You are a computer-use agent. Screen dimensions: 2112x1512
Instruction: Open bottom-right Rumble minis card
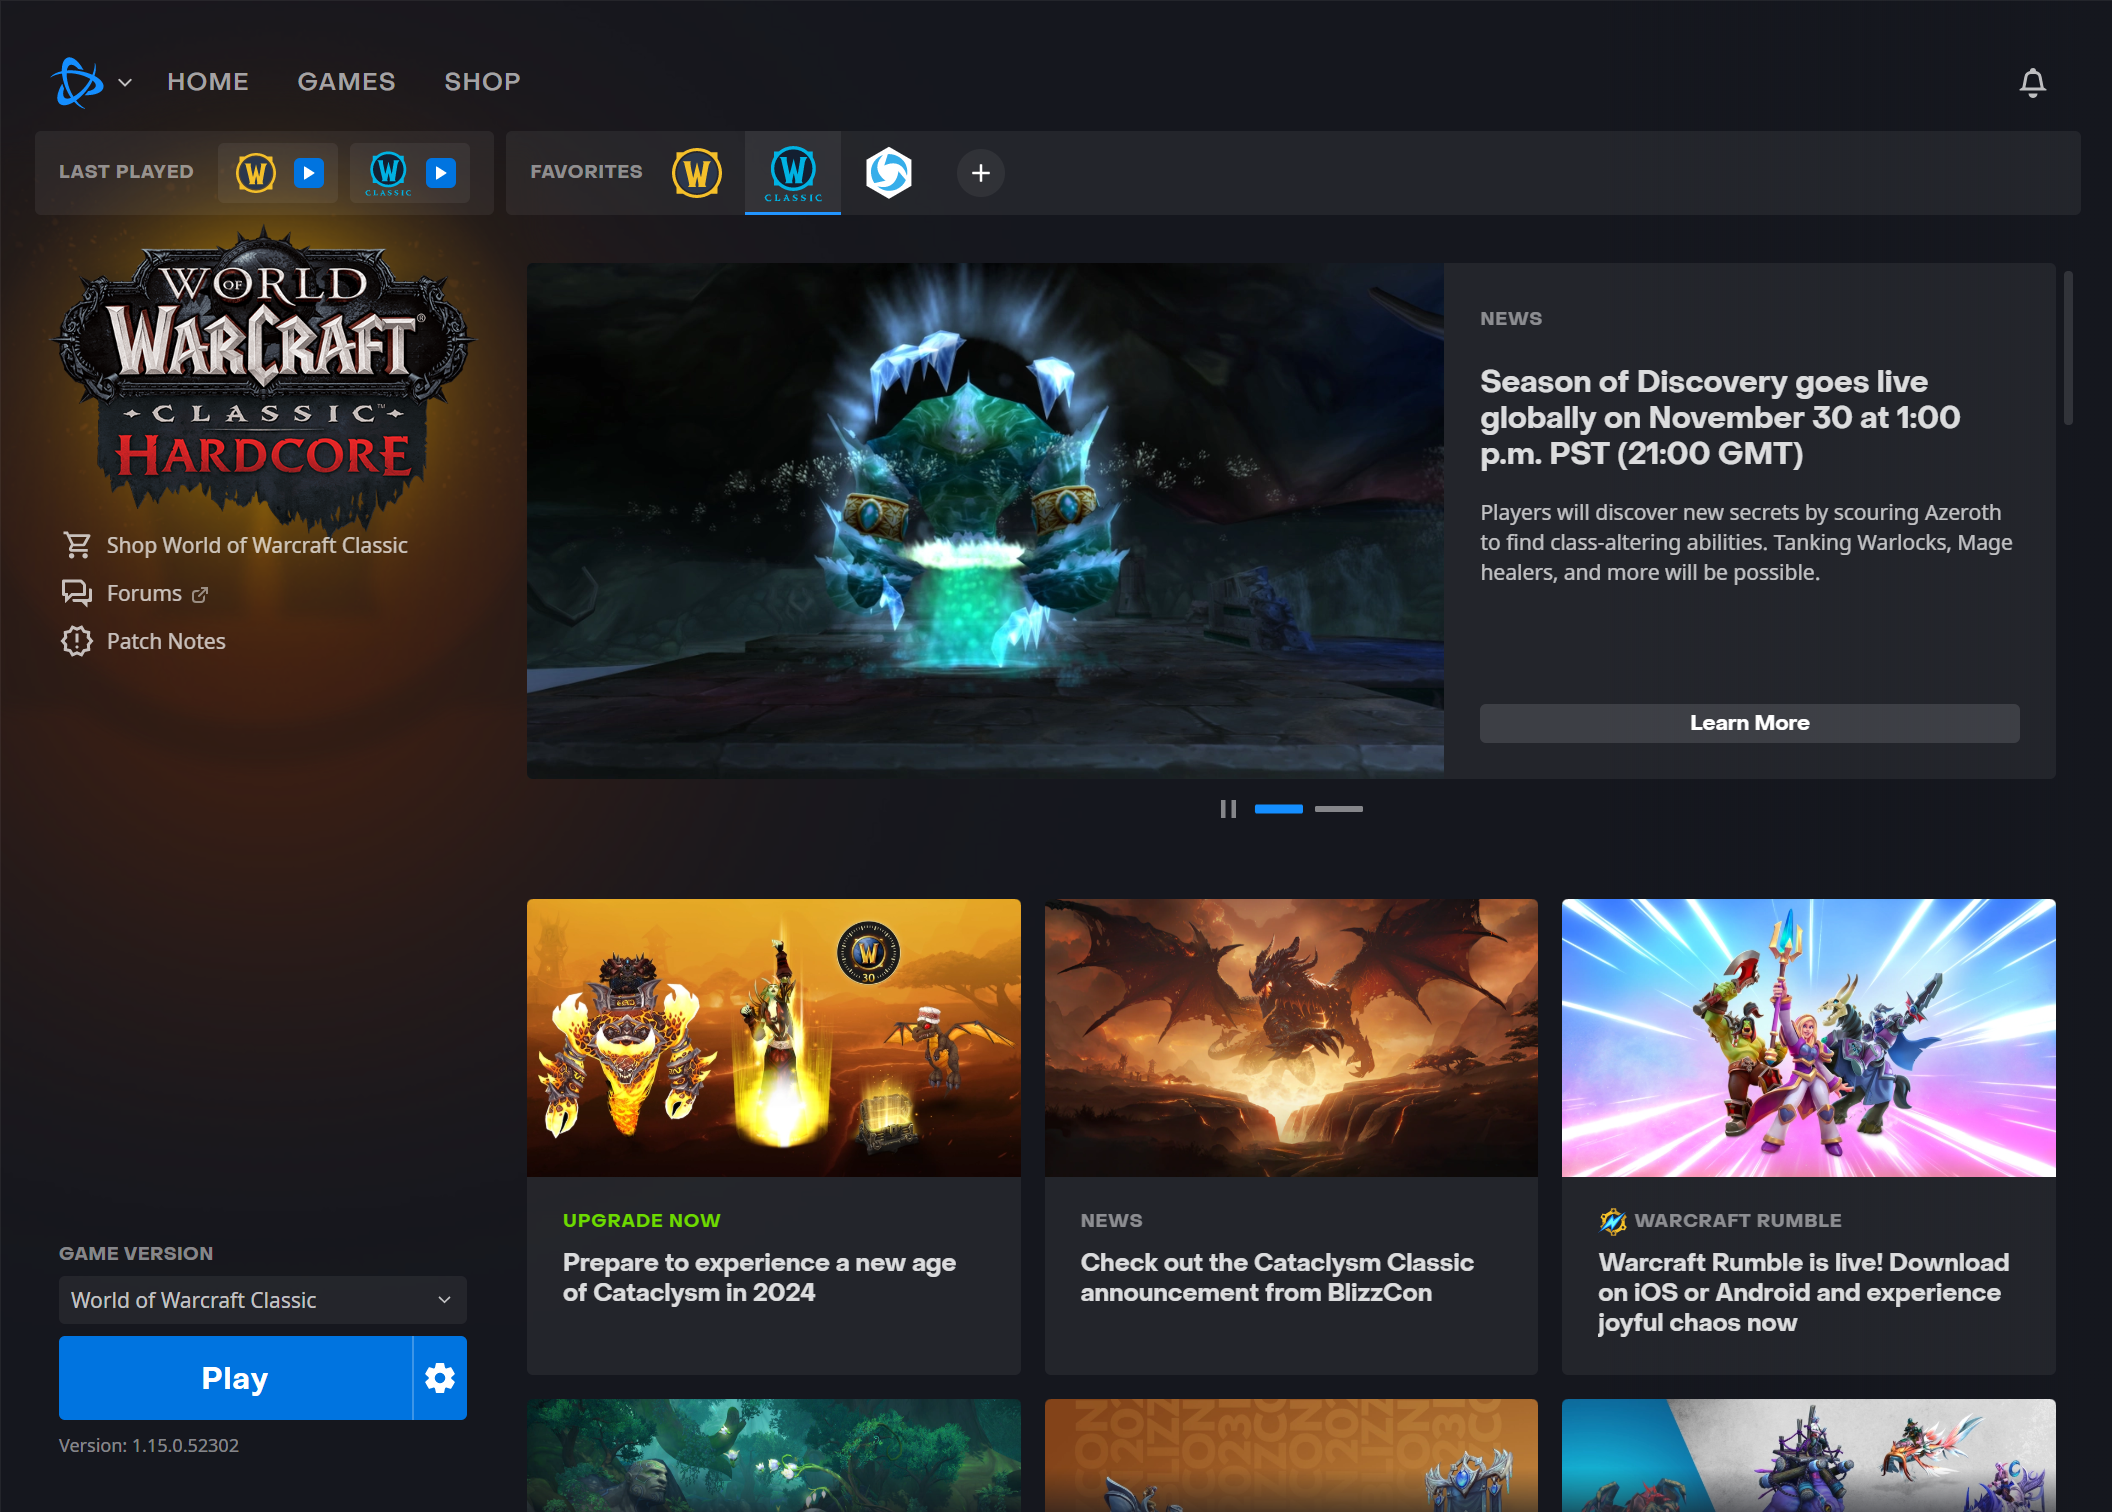(1808, 1455)
